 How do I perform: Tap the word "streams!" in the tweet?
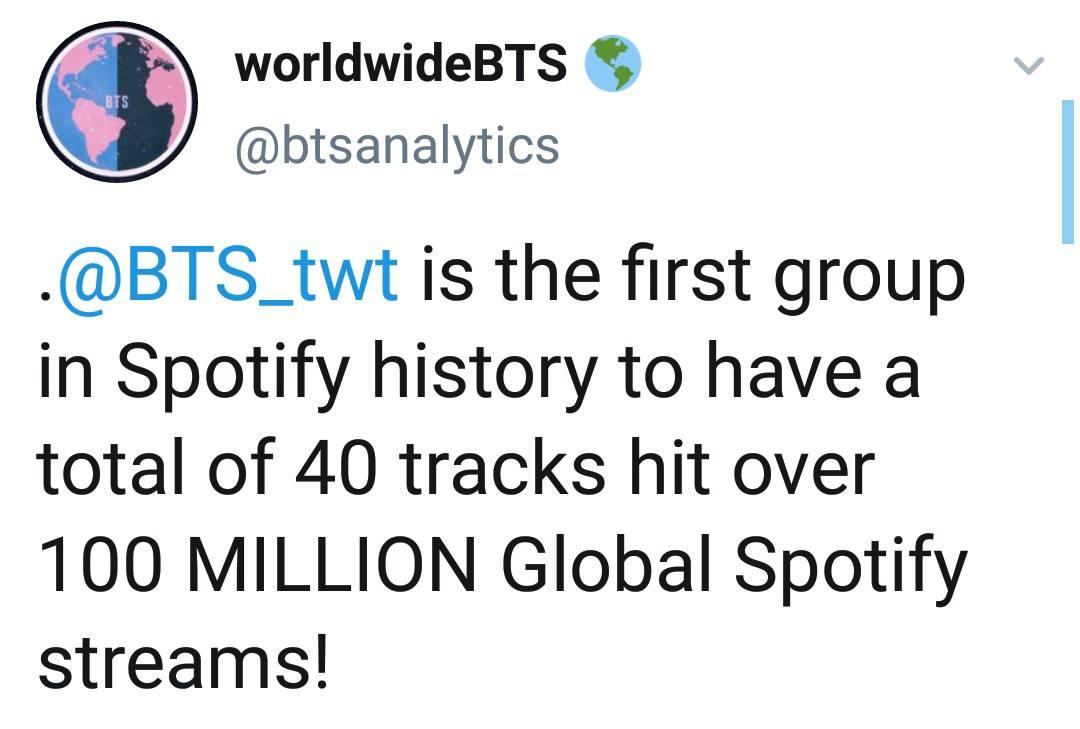183,662
